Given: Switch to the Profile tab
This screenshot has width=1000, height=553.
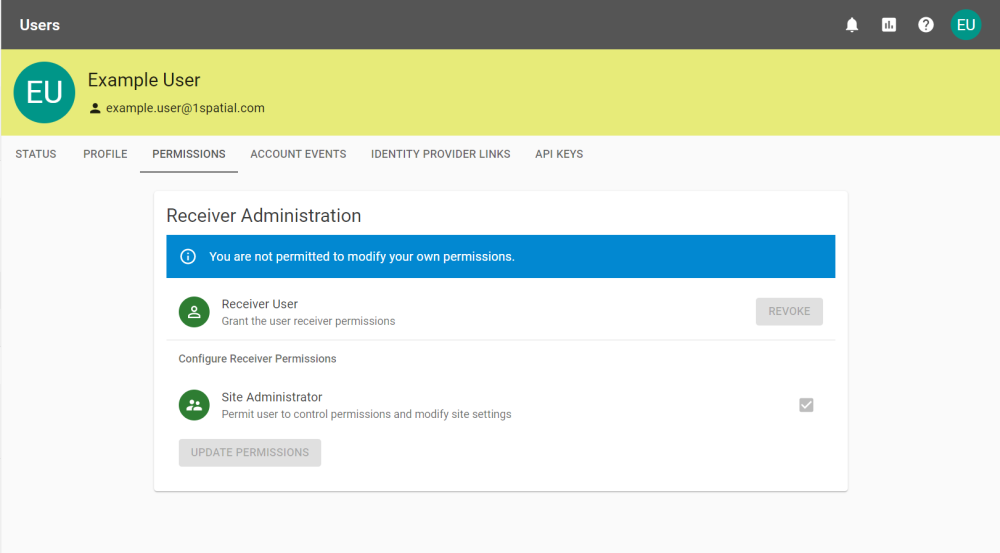Looking at the screenshot, I should [x=105, y=154].
